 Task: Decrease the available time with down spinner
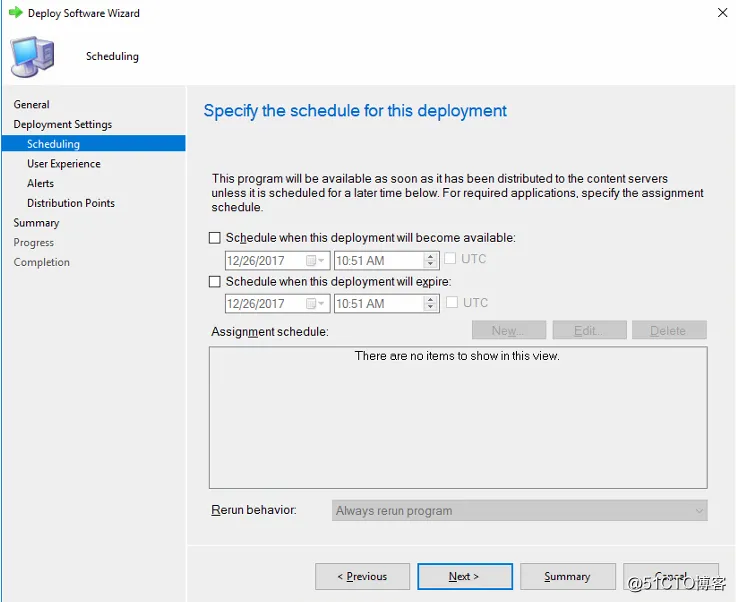[x=430, y=264]
